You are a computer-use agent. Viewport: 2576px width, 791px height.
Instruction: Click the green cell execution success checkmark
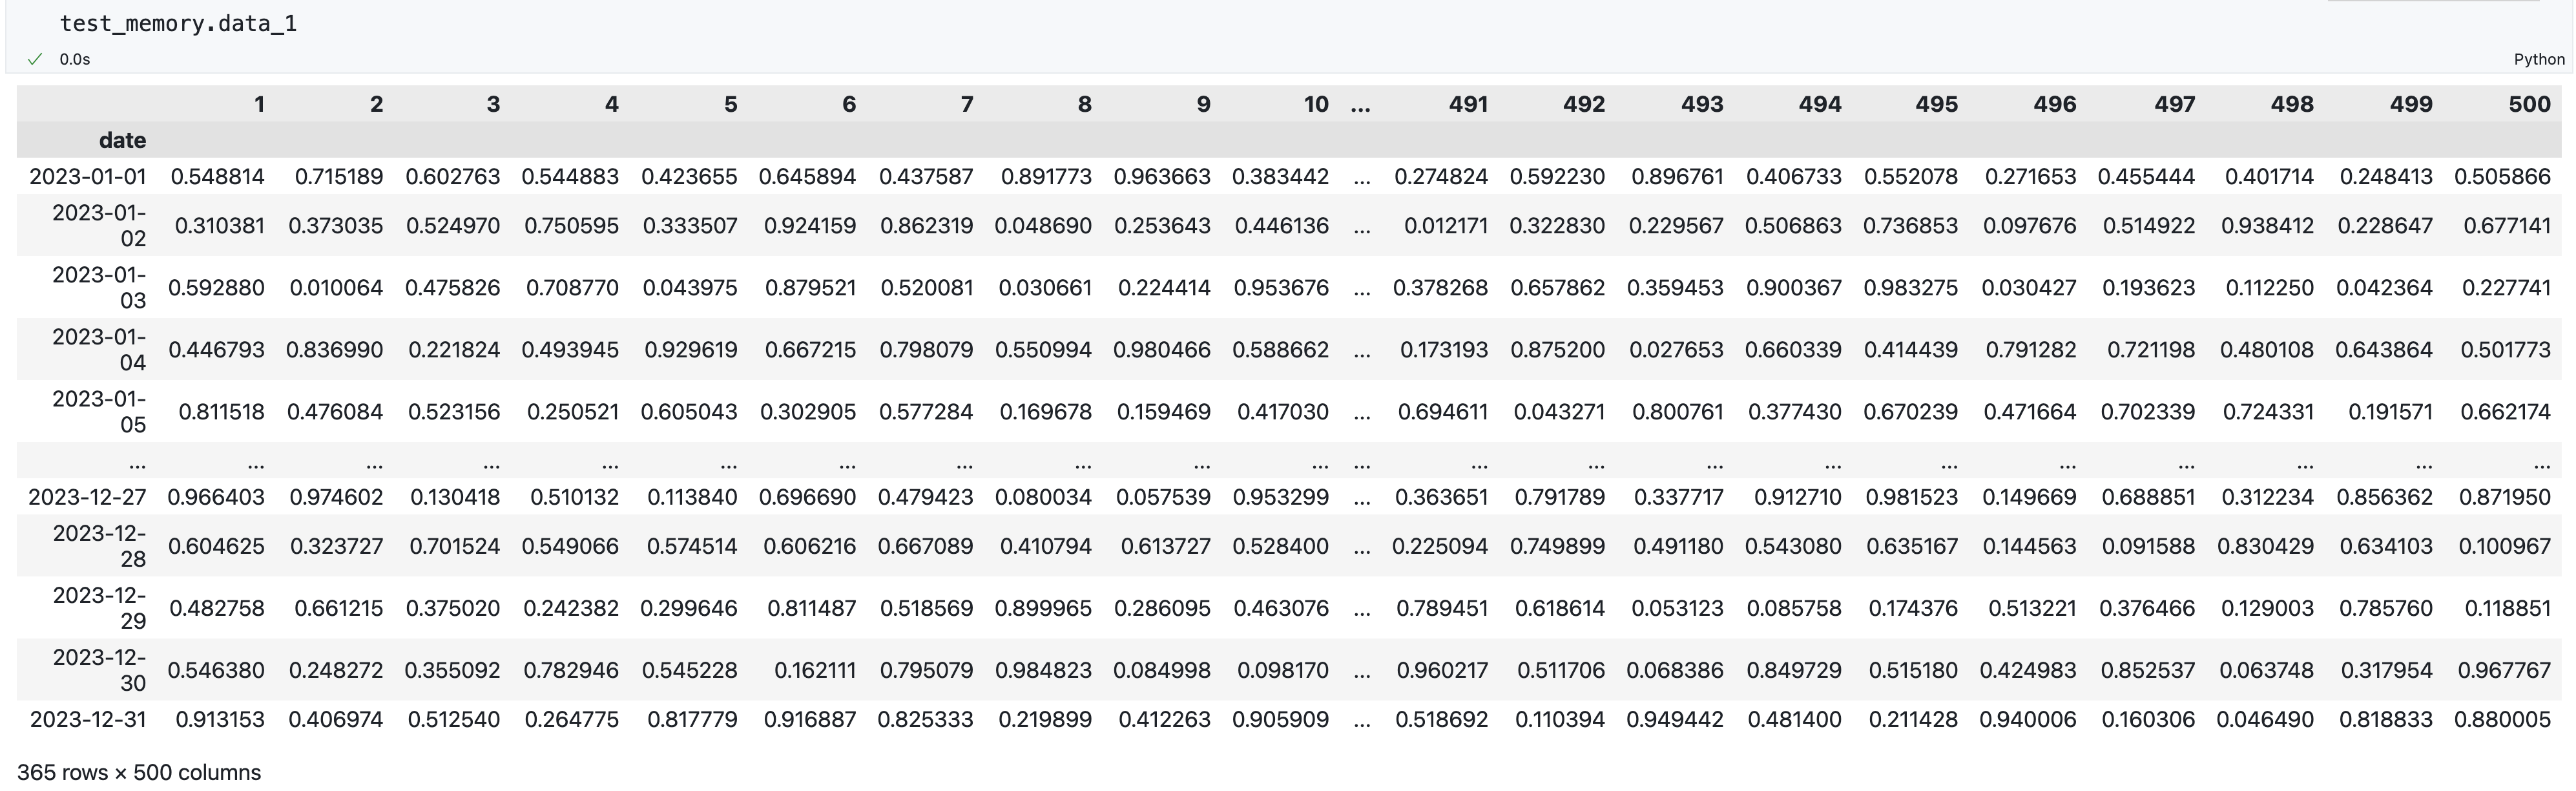[35, 59]
